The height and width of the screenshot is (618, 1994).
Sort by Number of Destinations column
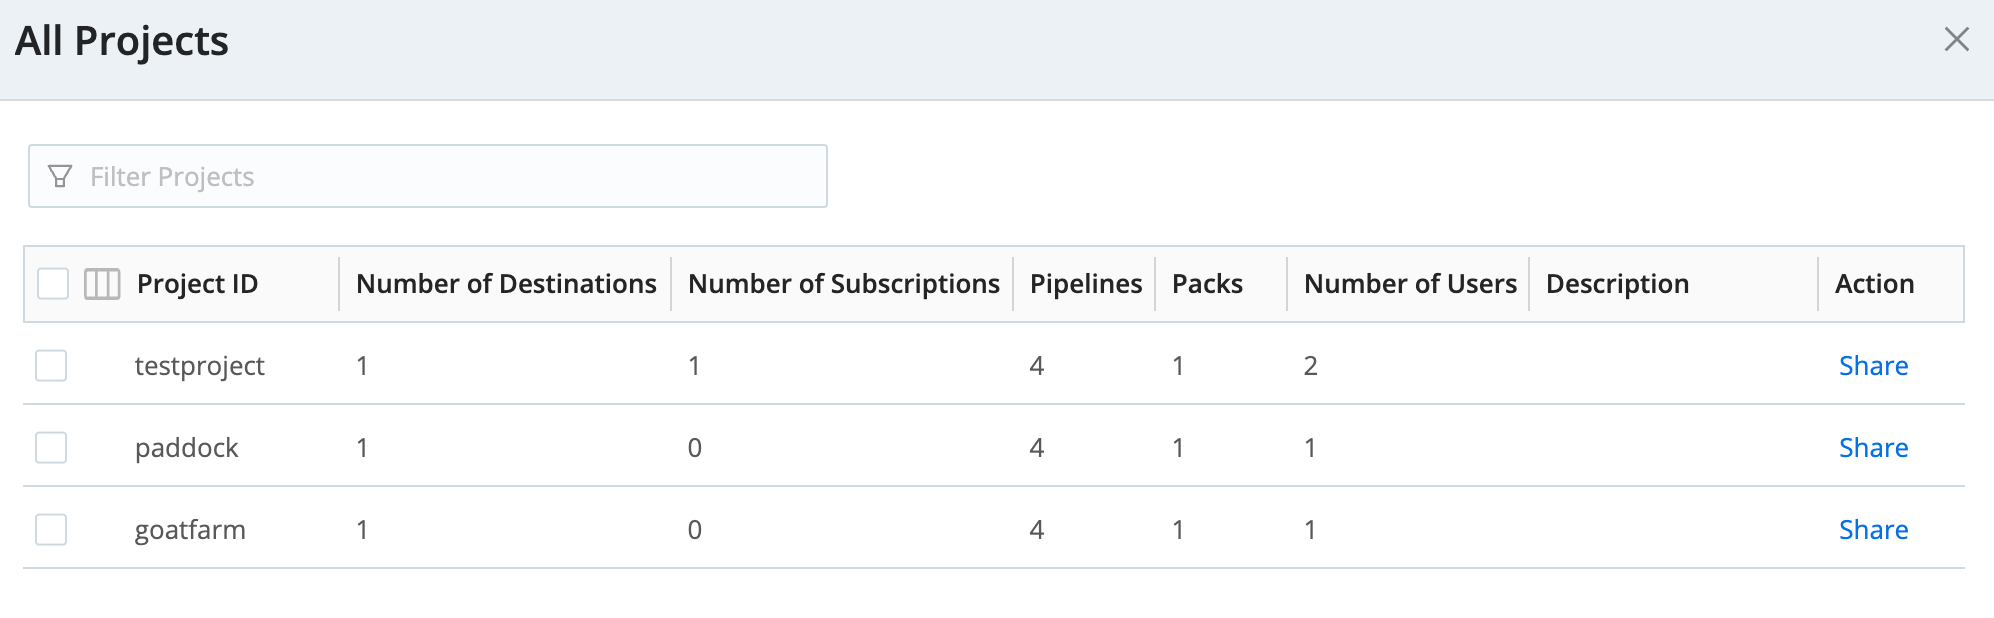pos(505,284)
